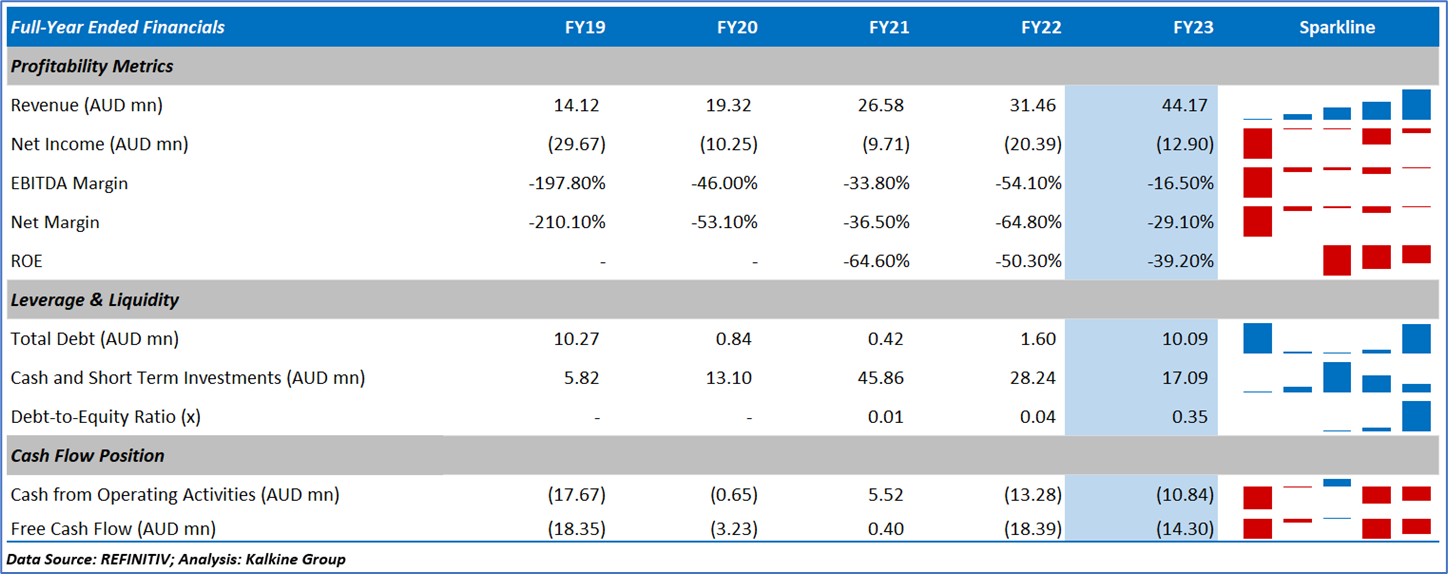Viewport: 1448px width, 574px height.
Task: Click the Total Debt sparkline
Action: pos(1336,339)
